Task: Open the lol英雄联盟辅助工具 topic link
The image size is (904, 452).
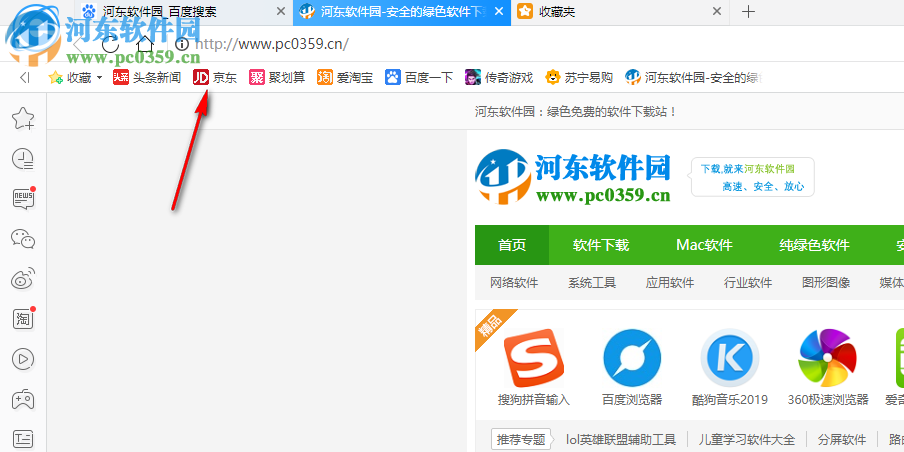Action: click(x=620, y=439)
